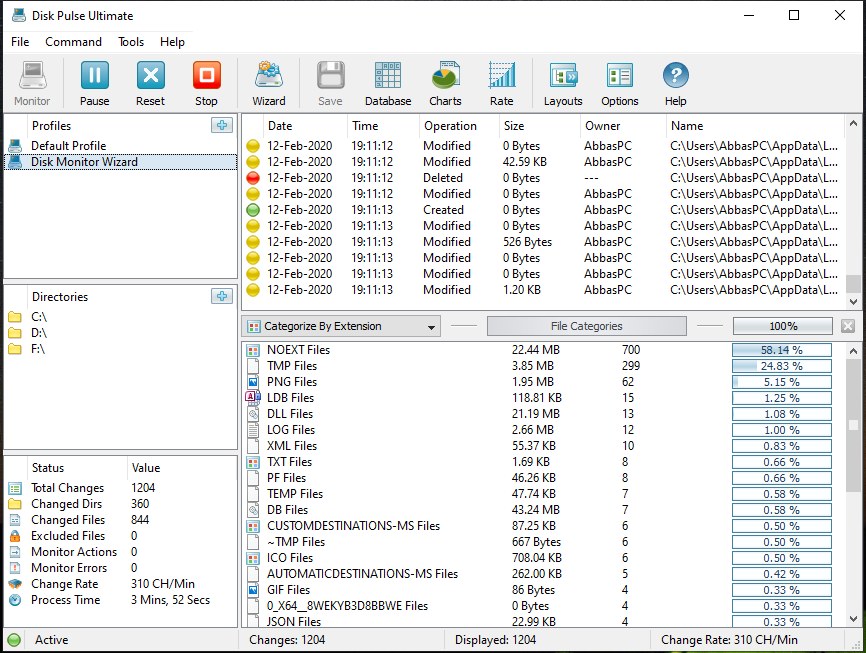Click the Displayed: 1204 status bar text
866x653 pixels.
(x=495, y=640)
